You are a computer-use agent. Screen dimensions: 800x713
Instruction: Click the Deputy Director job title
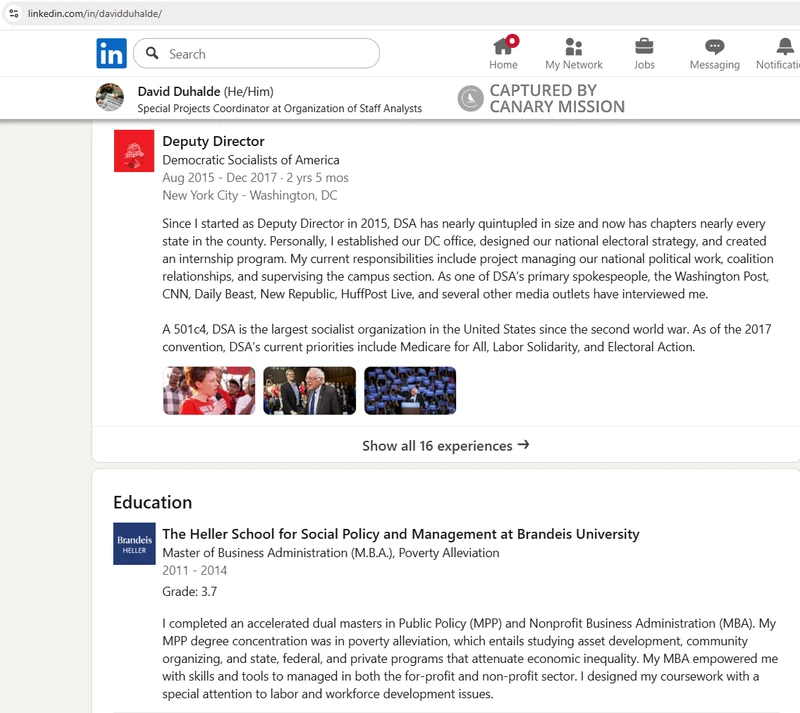click(x=213, y=141)
